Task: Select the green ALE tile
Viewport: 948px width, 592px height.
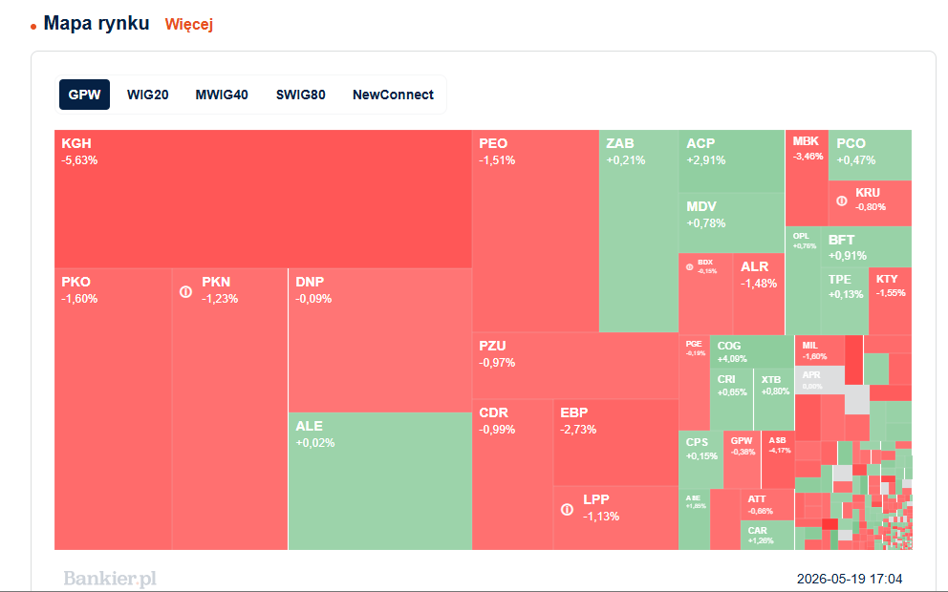Action: (380, 481)
